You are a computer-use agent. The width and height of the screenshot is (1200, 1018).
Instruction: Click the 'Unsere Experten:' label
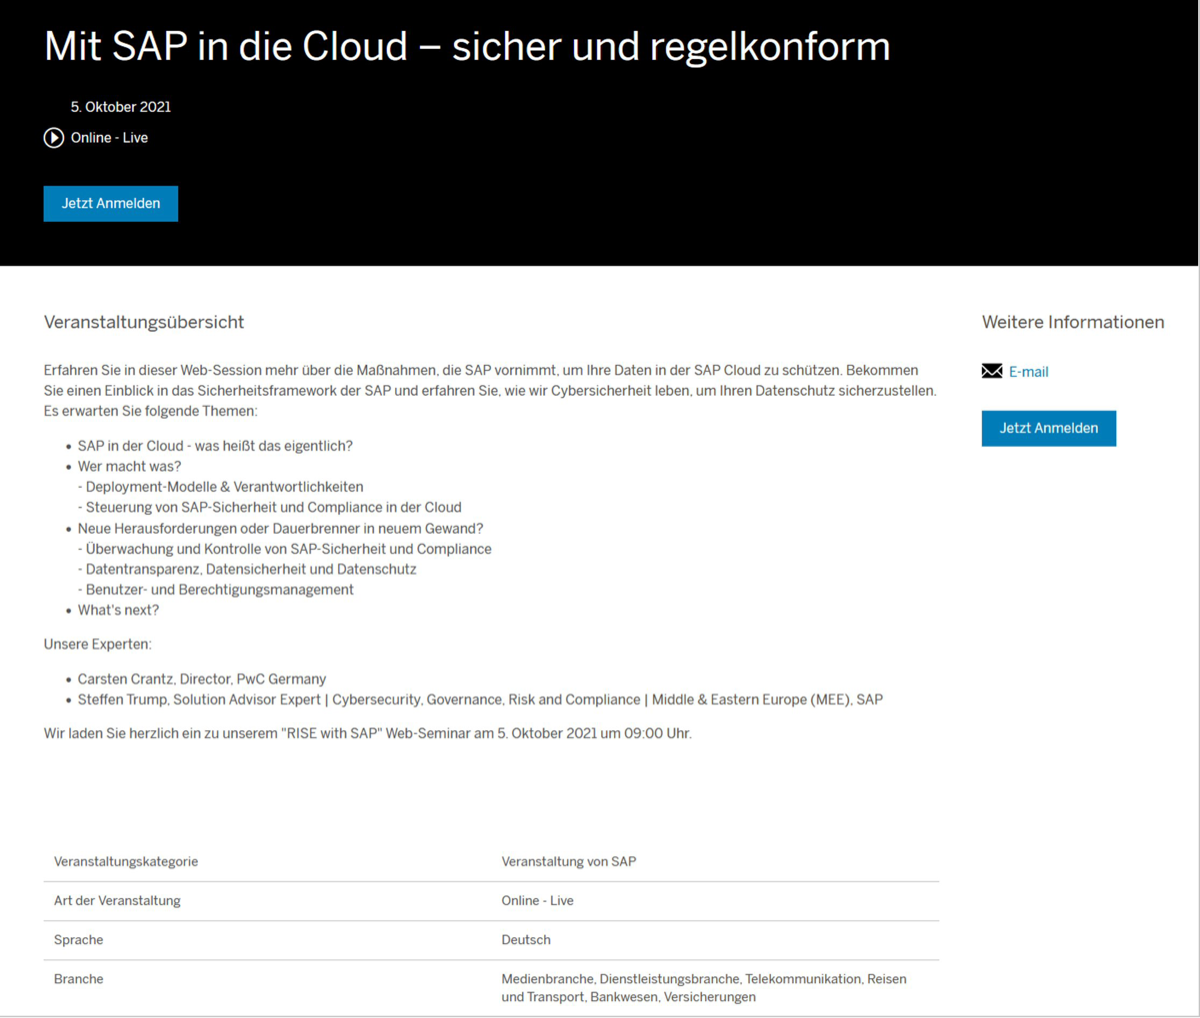pos(98,644)
